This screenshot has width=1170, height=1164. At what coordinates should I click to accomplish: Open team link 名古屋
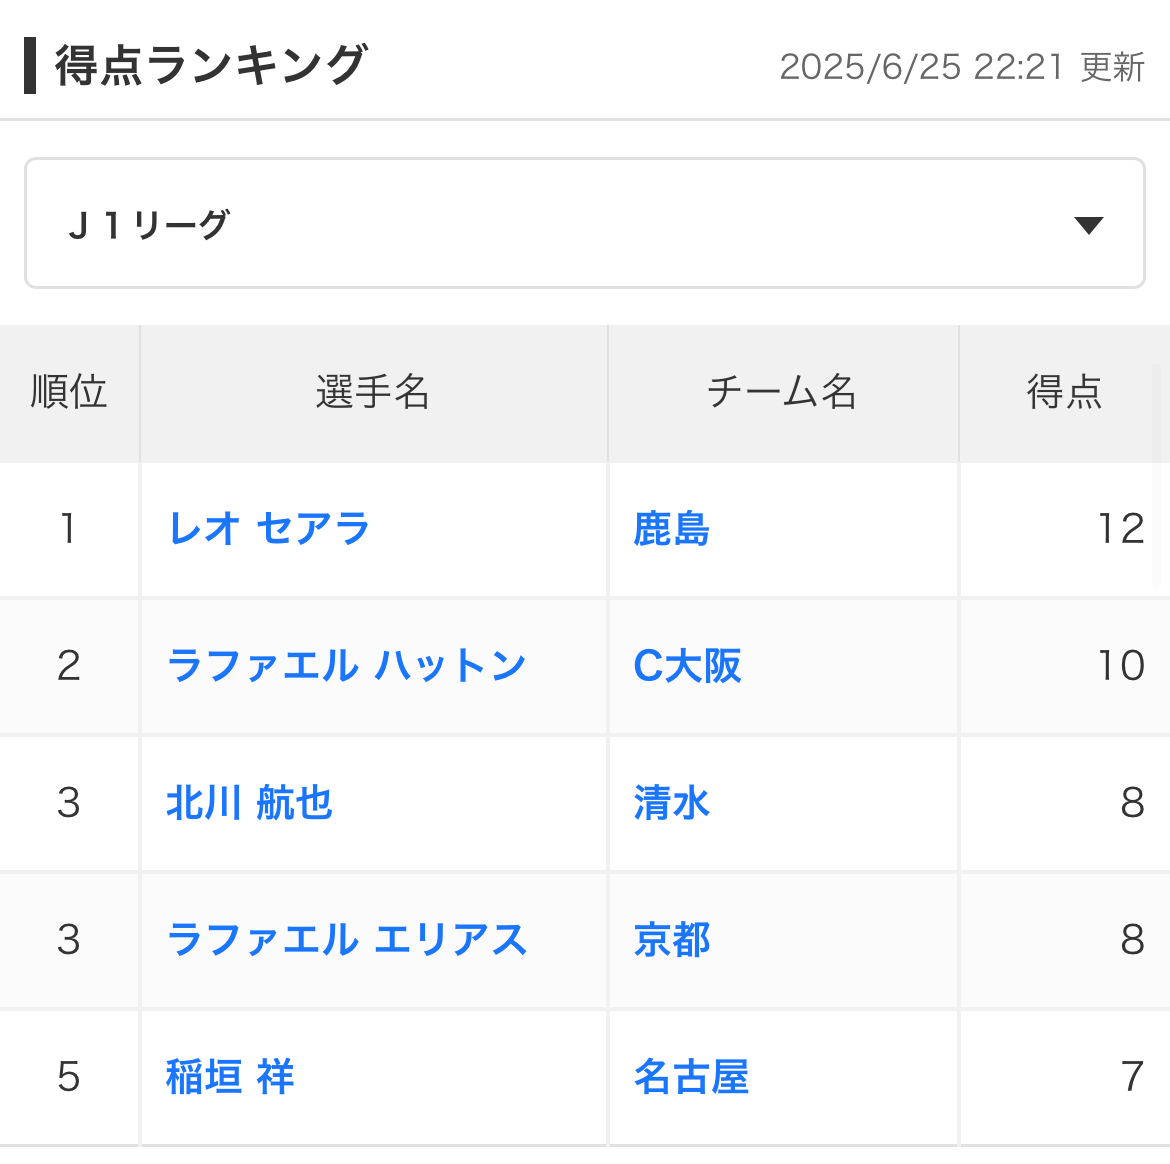coord(691,1077)
